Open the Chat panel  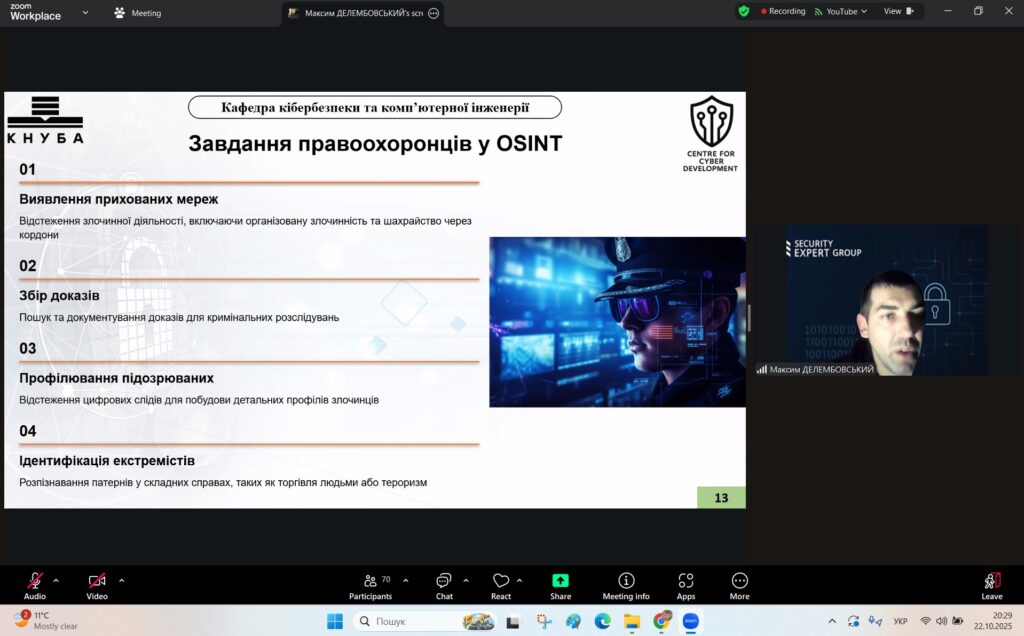[444, 584]
